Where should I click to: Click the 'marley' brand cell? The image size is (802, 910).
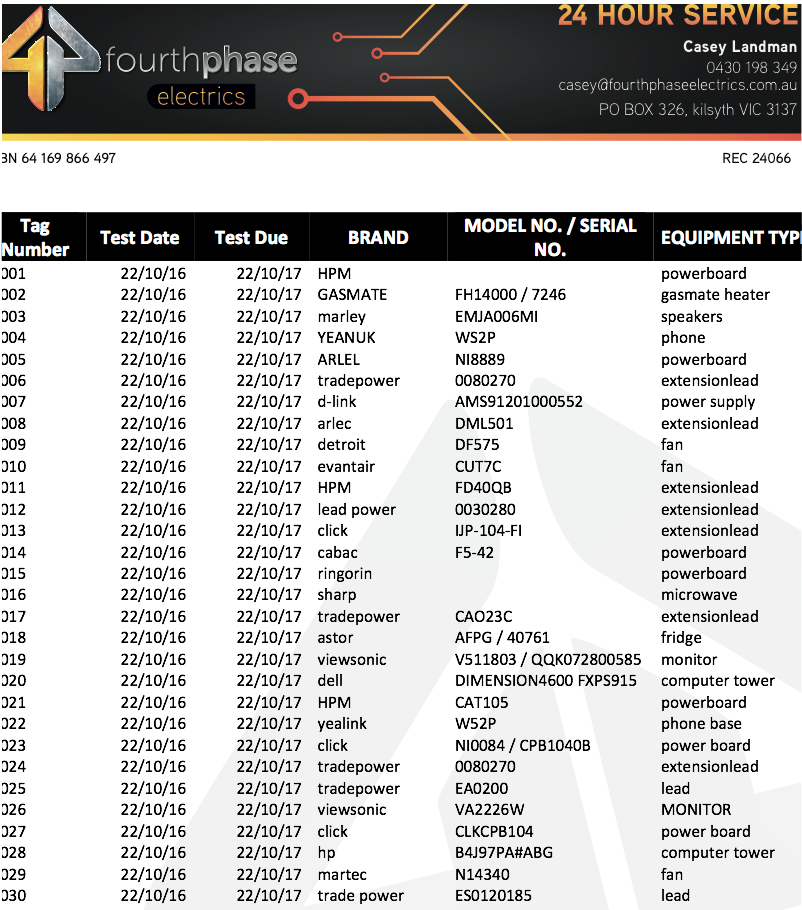click(341, 317)
